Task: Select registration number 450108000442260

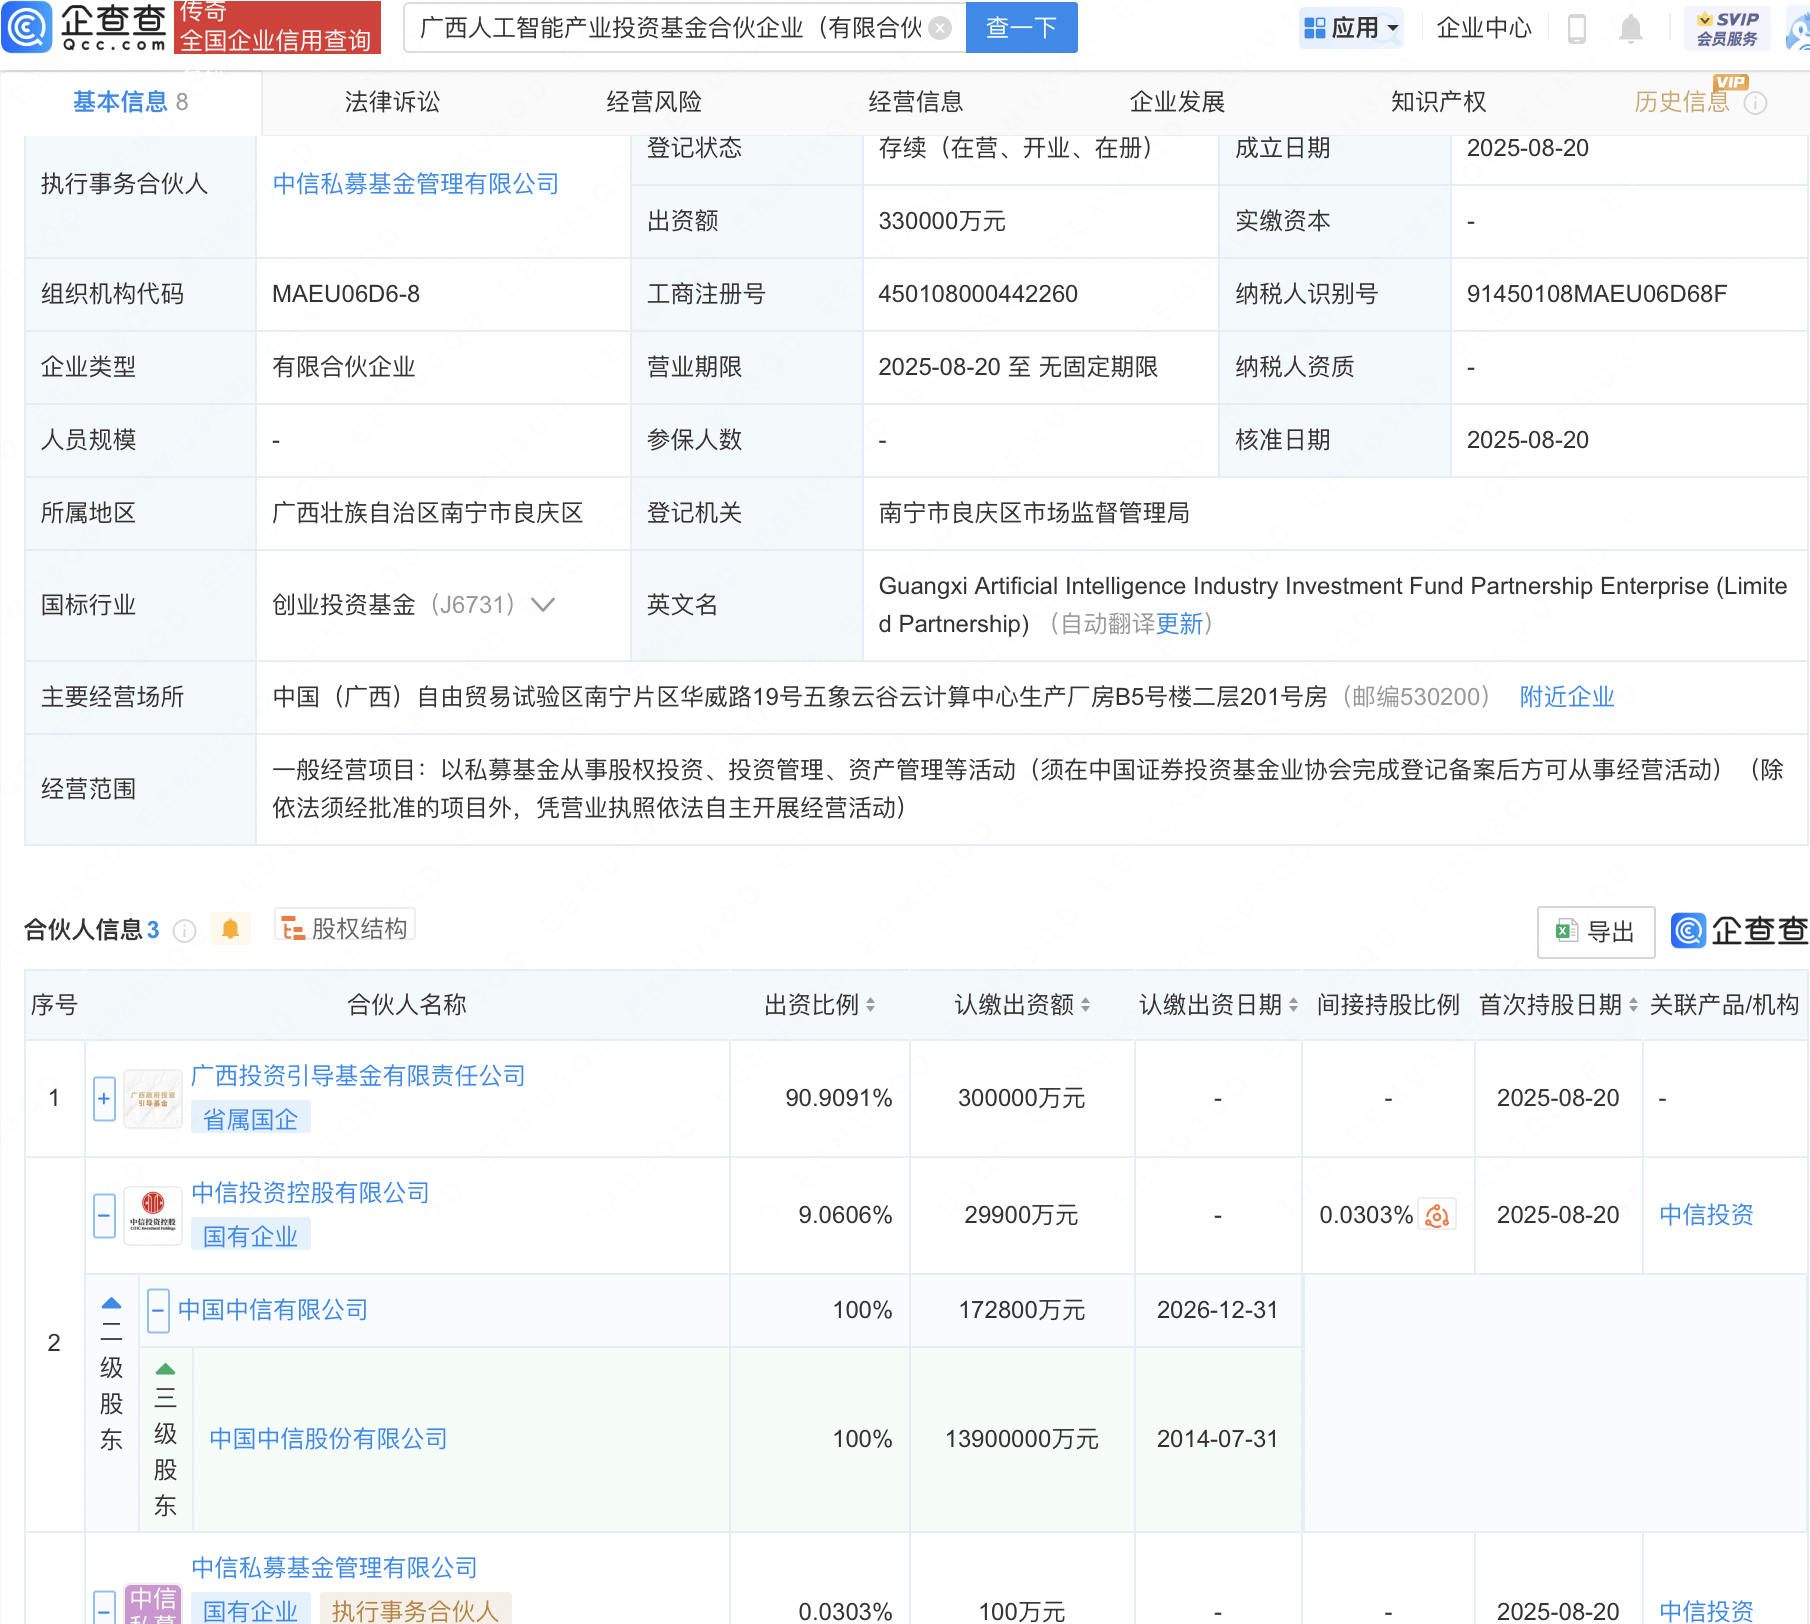Action: [x=978, y=294]
